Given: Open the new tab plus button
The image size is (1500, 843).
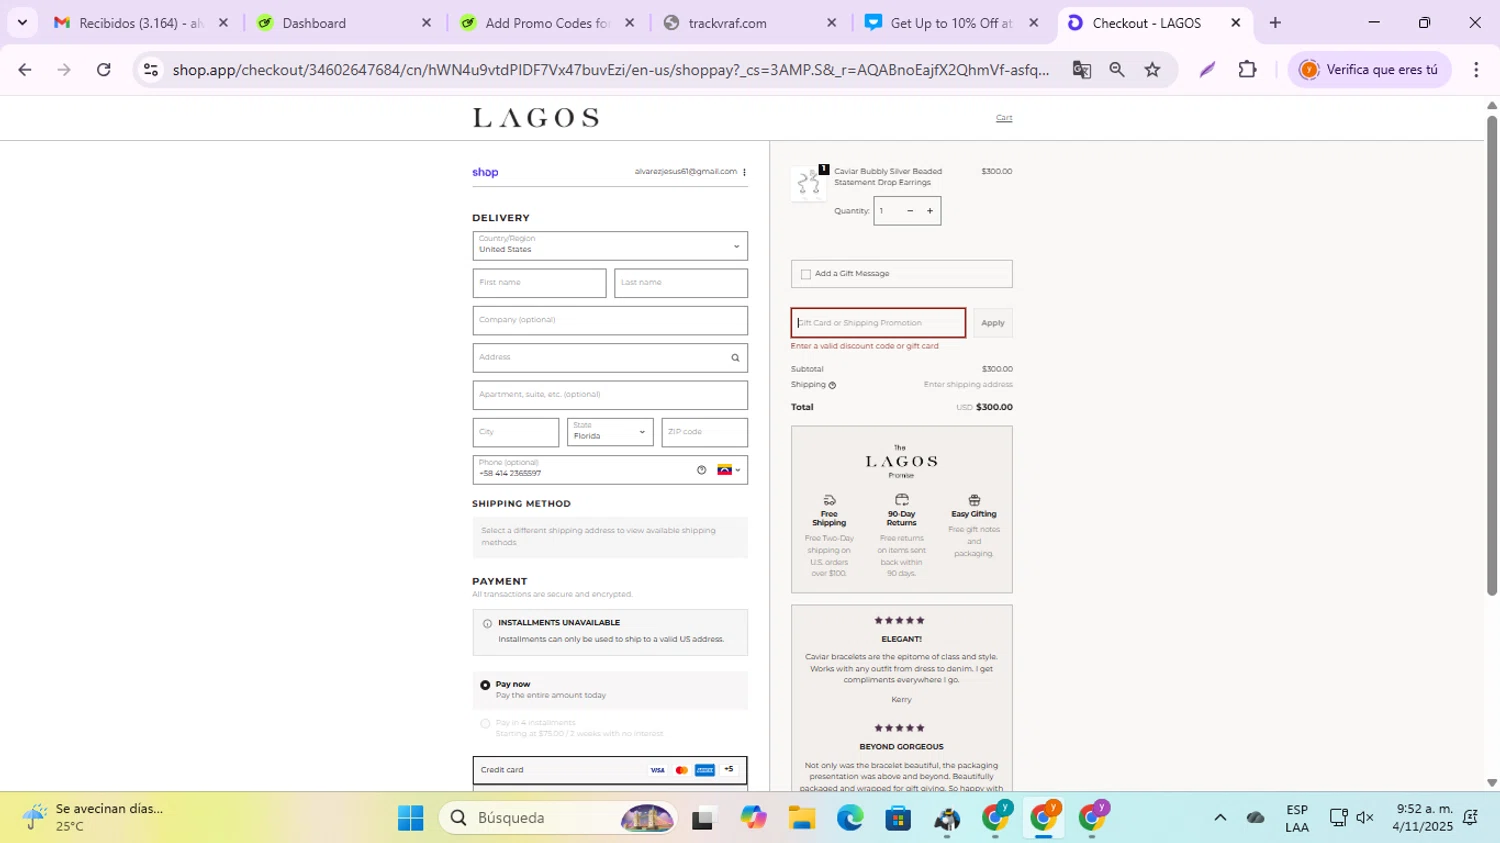Looking at the screenshot, I should 1275,22.
